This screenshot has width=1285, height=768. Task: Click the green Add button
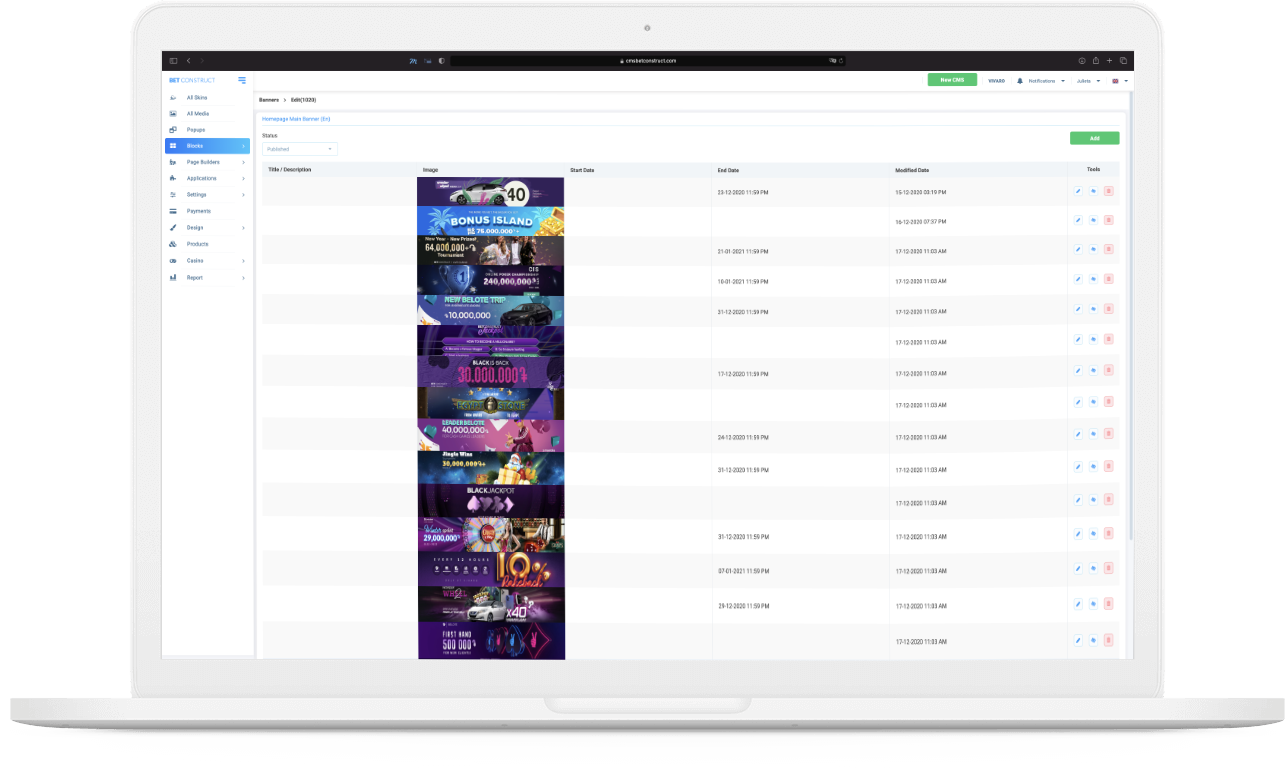click(x=1094, y=138)
